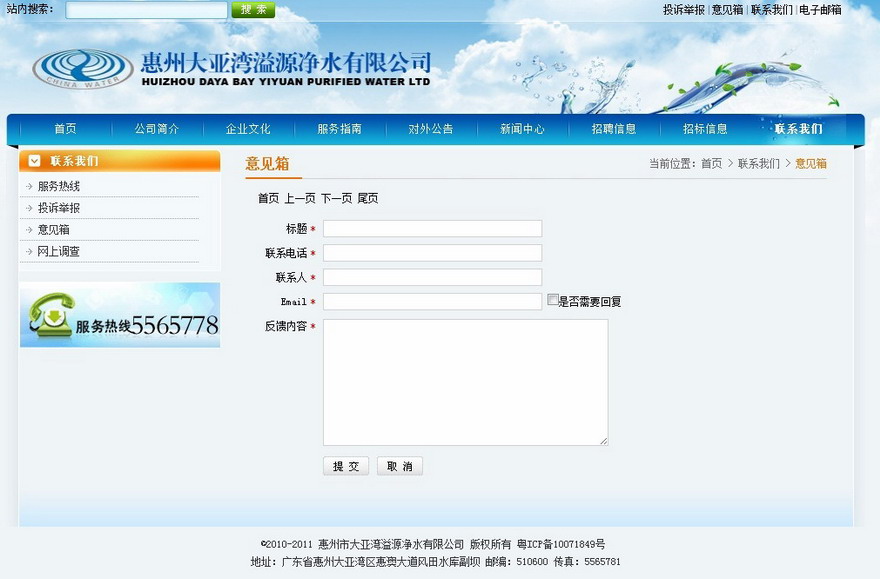Select 招标信息 in the navigation bar
Image resolution: width=880 pixels, height=579 pixels.
(x=705, y=129)
